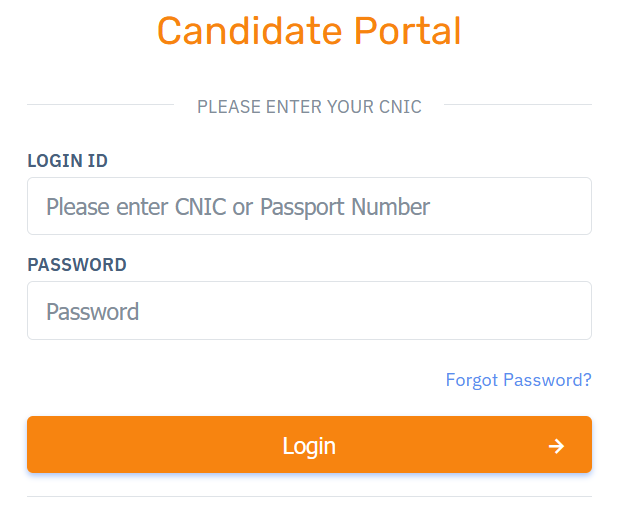622x518 pixels.
Task: Select the CNIC or Passport Number placeholder
Action: tap(238, 207)
